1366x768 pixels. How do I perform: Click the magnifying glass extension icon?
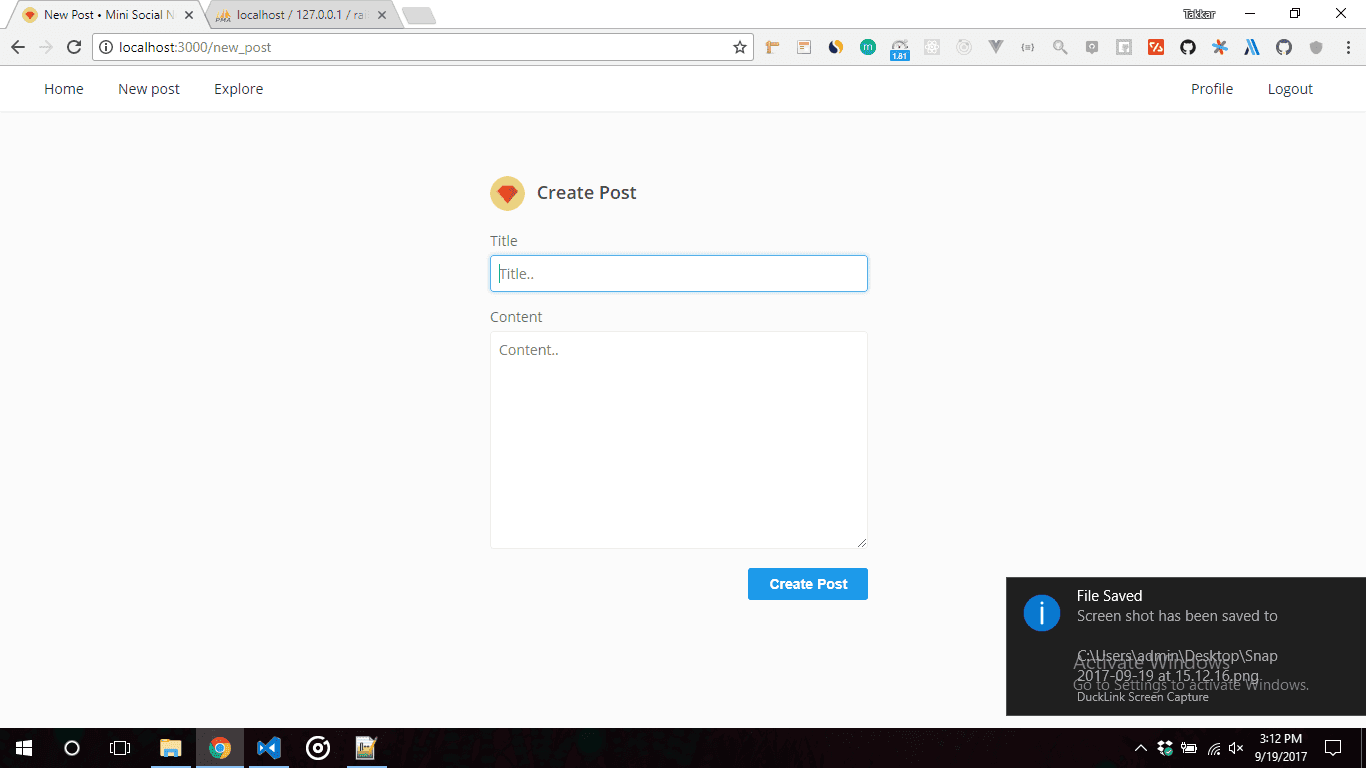[x=1060, y=47]
